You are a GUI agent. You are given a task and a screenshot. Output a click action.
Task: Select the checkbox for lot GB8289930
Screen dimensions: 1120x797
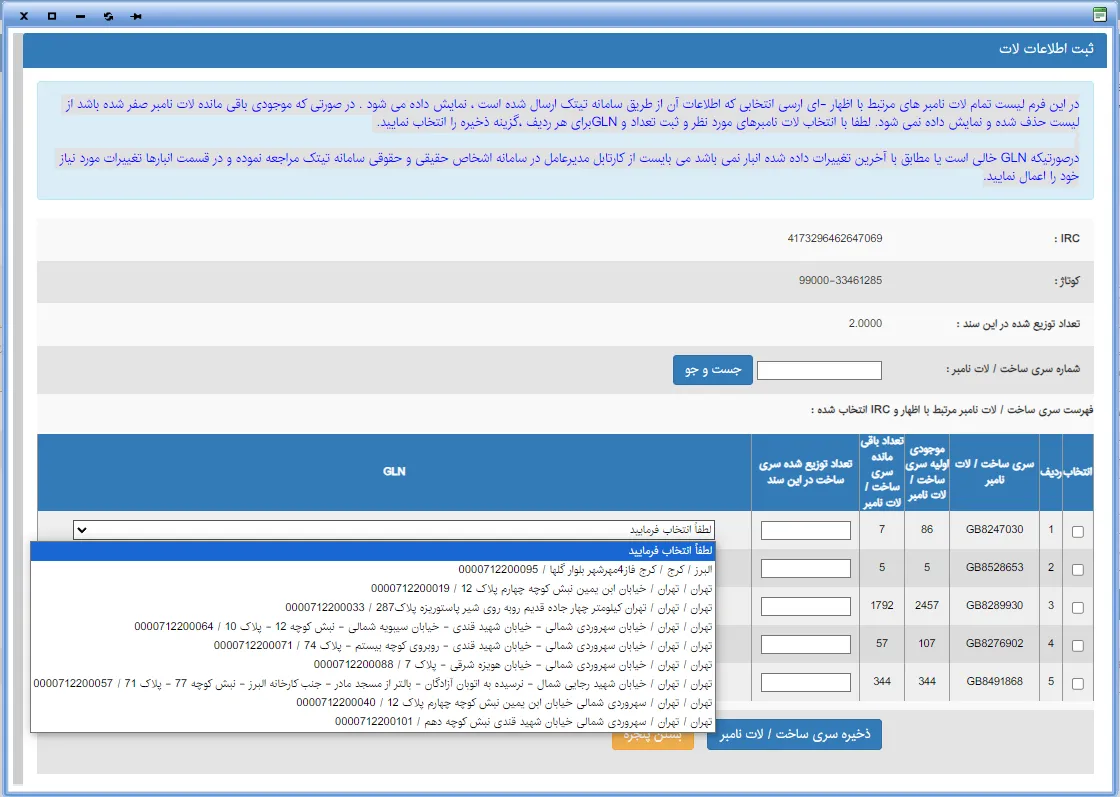(1077, 608)
